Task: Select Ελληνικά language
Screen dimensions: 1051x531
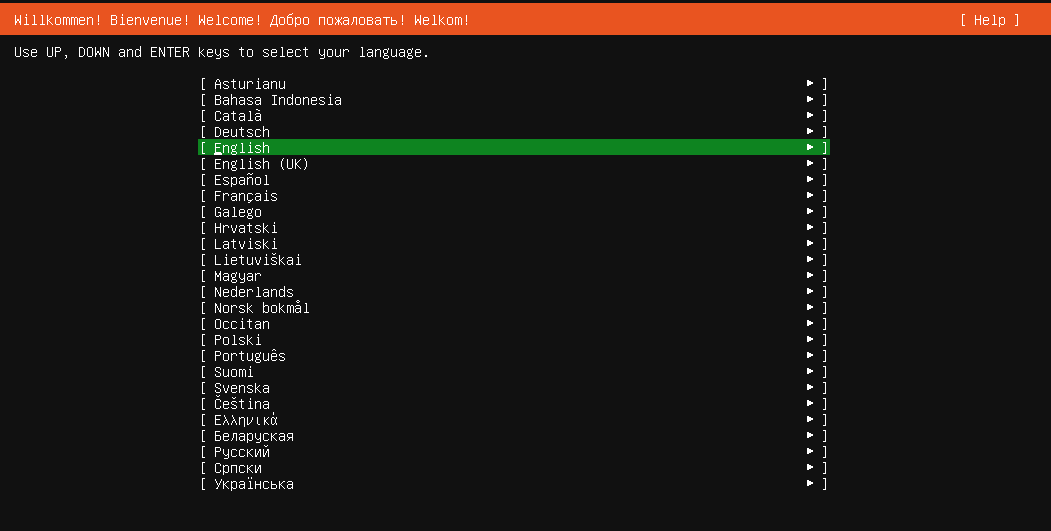Action: (x=514, y=420)
